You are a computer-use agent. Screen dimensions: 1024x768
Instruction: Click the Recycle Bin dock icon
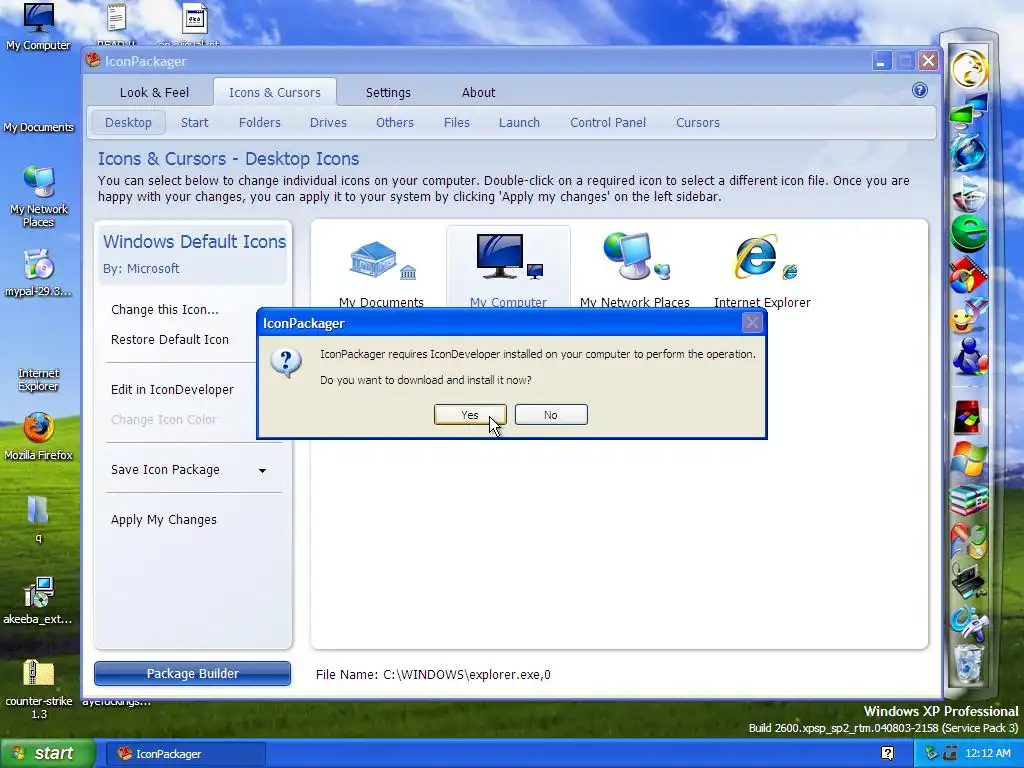point(968,662)
